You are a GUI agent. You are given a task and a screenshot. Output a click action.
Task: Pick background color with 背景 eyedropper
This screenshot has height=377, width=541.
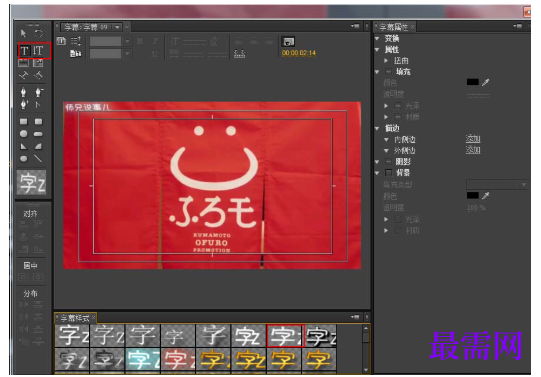[x=485, y=196]
